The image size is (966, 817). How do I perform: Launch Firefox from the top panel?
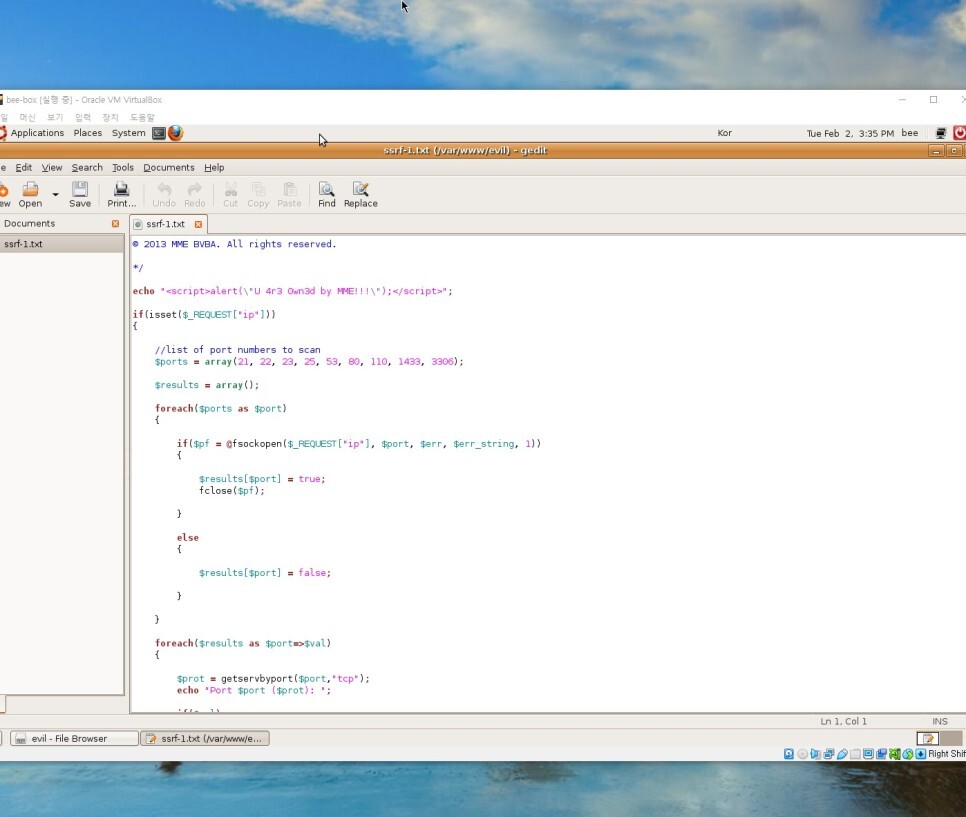coord(176,133)
